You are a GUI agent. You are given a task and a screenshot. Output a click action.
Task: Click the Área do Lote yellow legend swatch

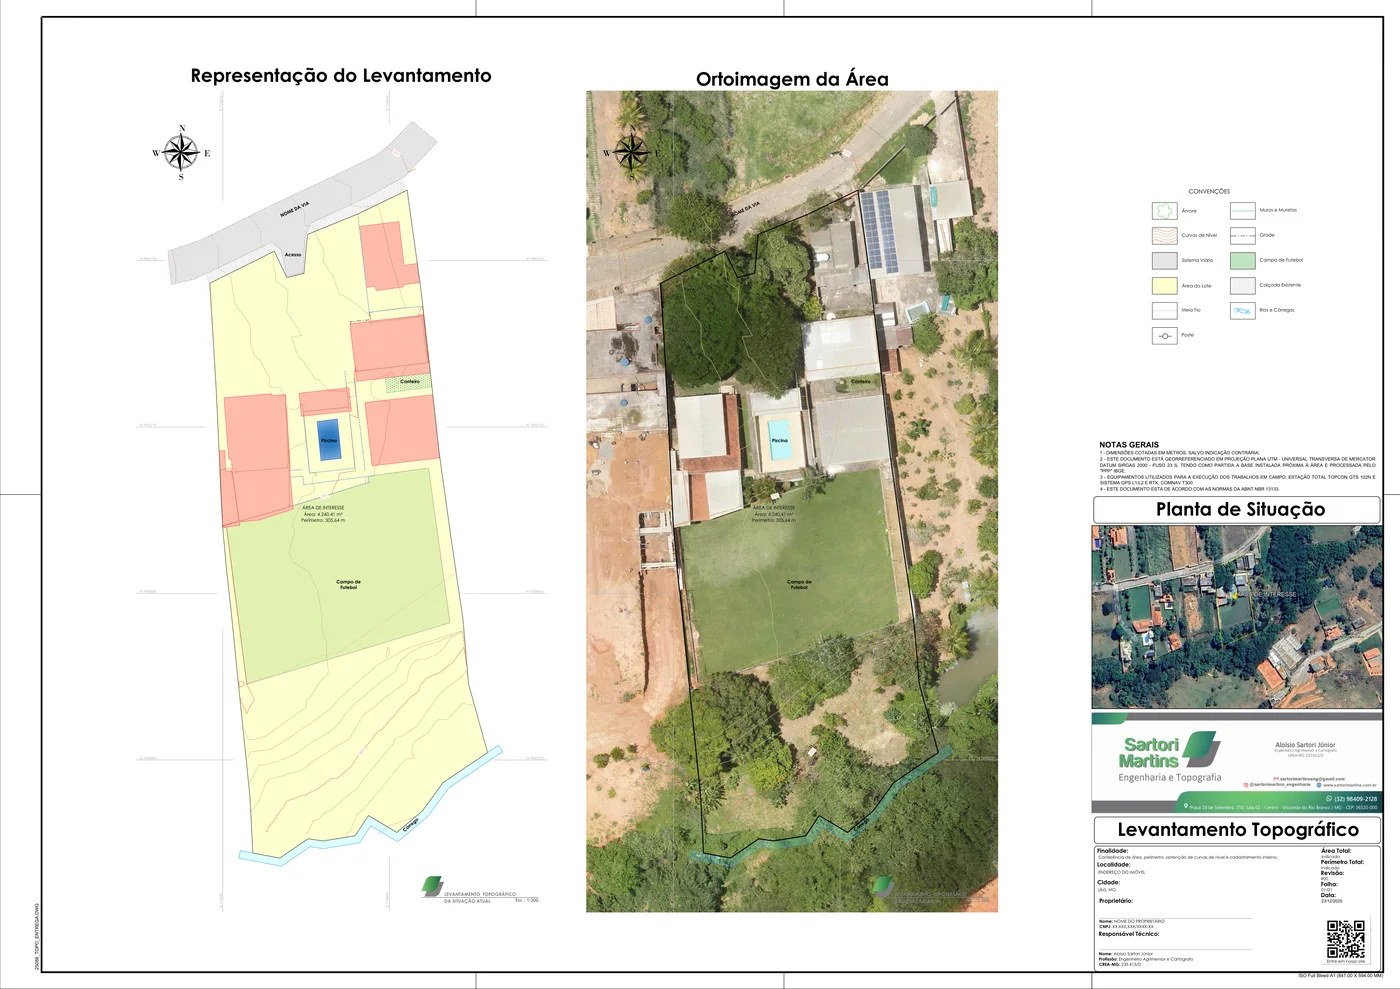tap(1164, 286)
